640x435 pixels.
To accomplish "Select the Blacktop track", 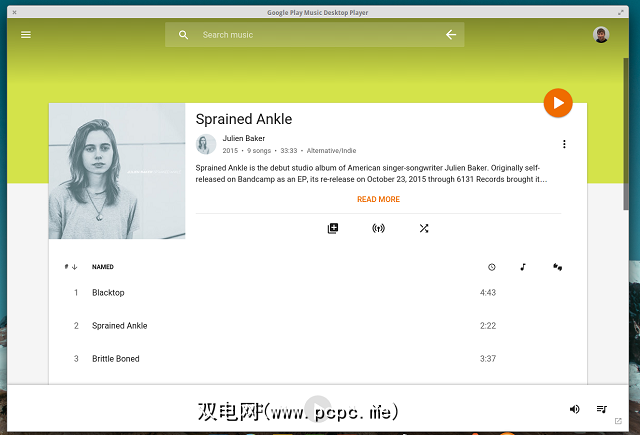I will click(318, 293).
